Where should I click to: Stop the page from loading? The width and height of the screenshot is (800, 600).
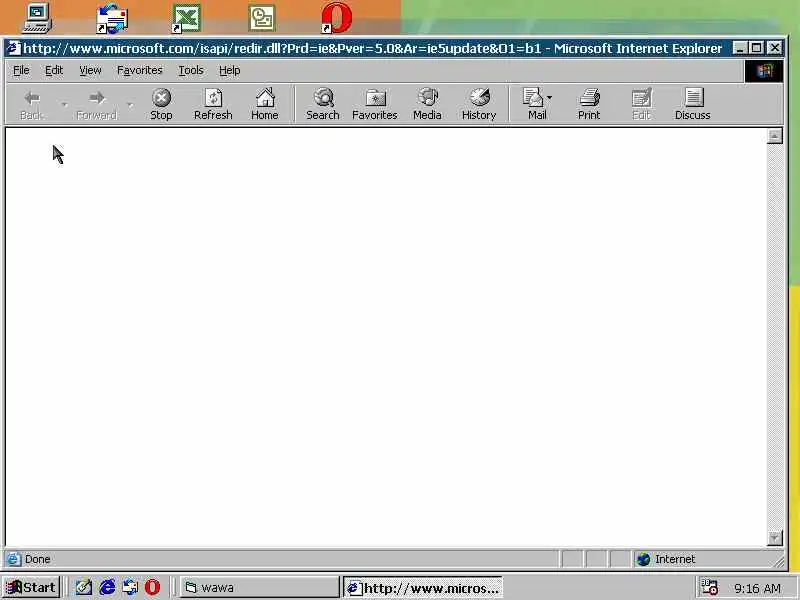161,105
